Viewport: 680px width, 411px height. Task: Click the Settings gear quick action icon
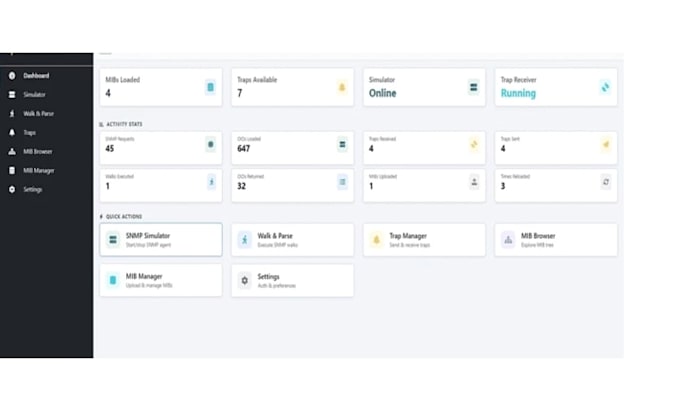[245, 281]
